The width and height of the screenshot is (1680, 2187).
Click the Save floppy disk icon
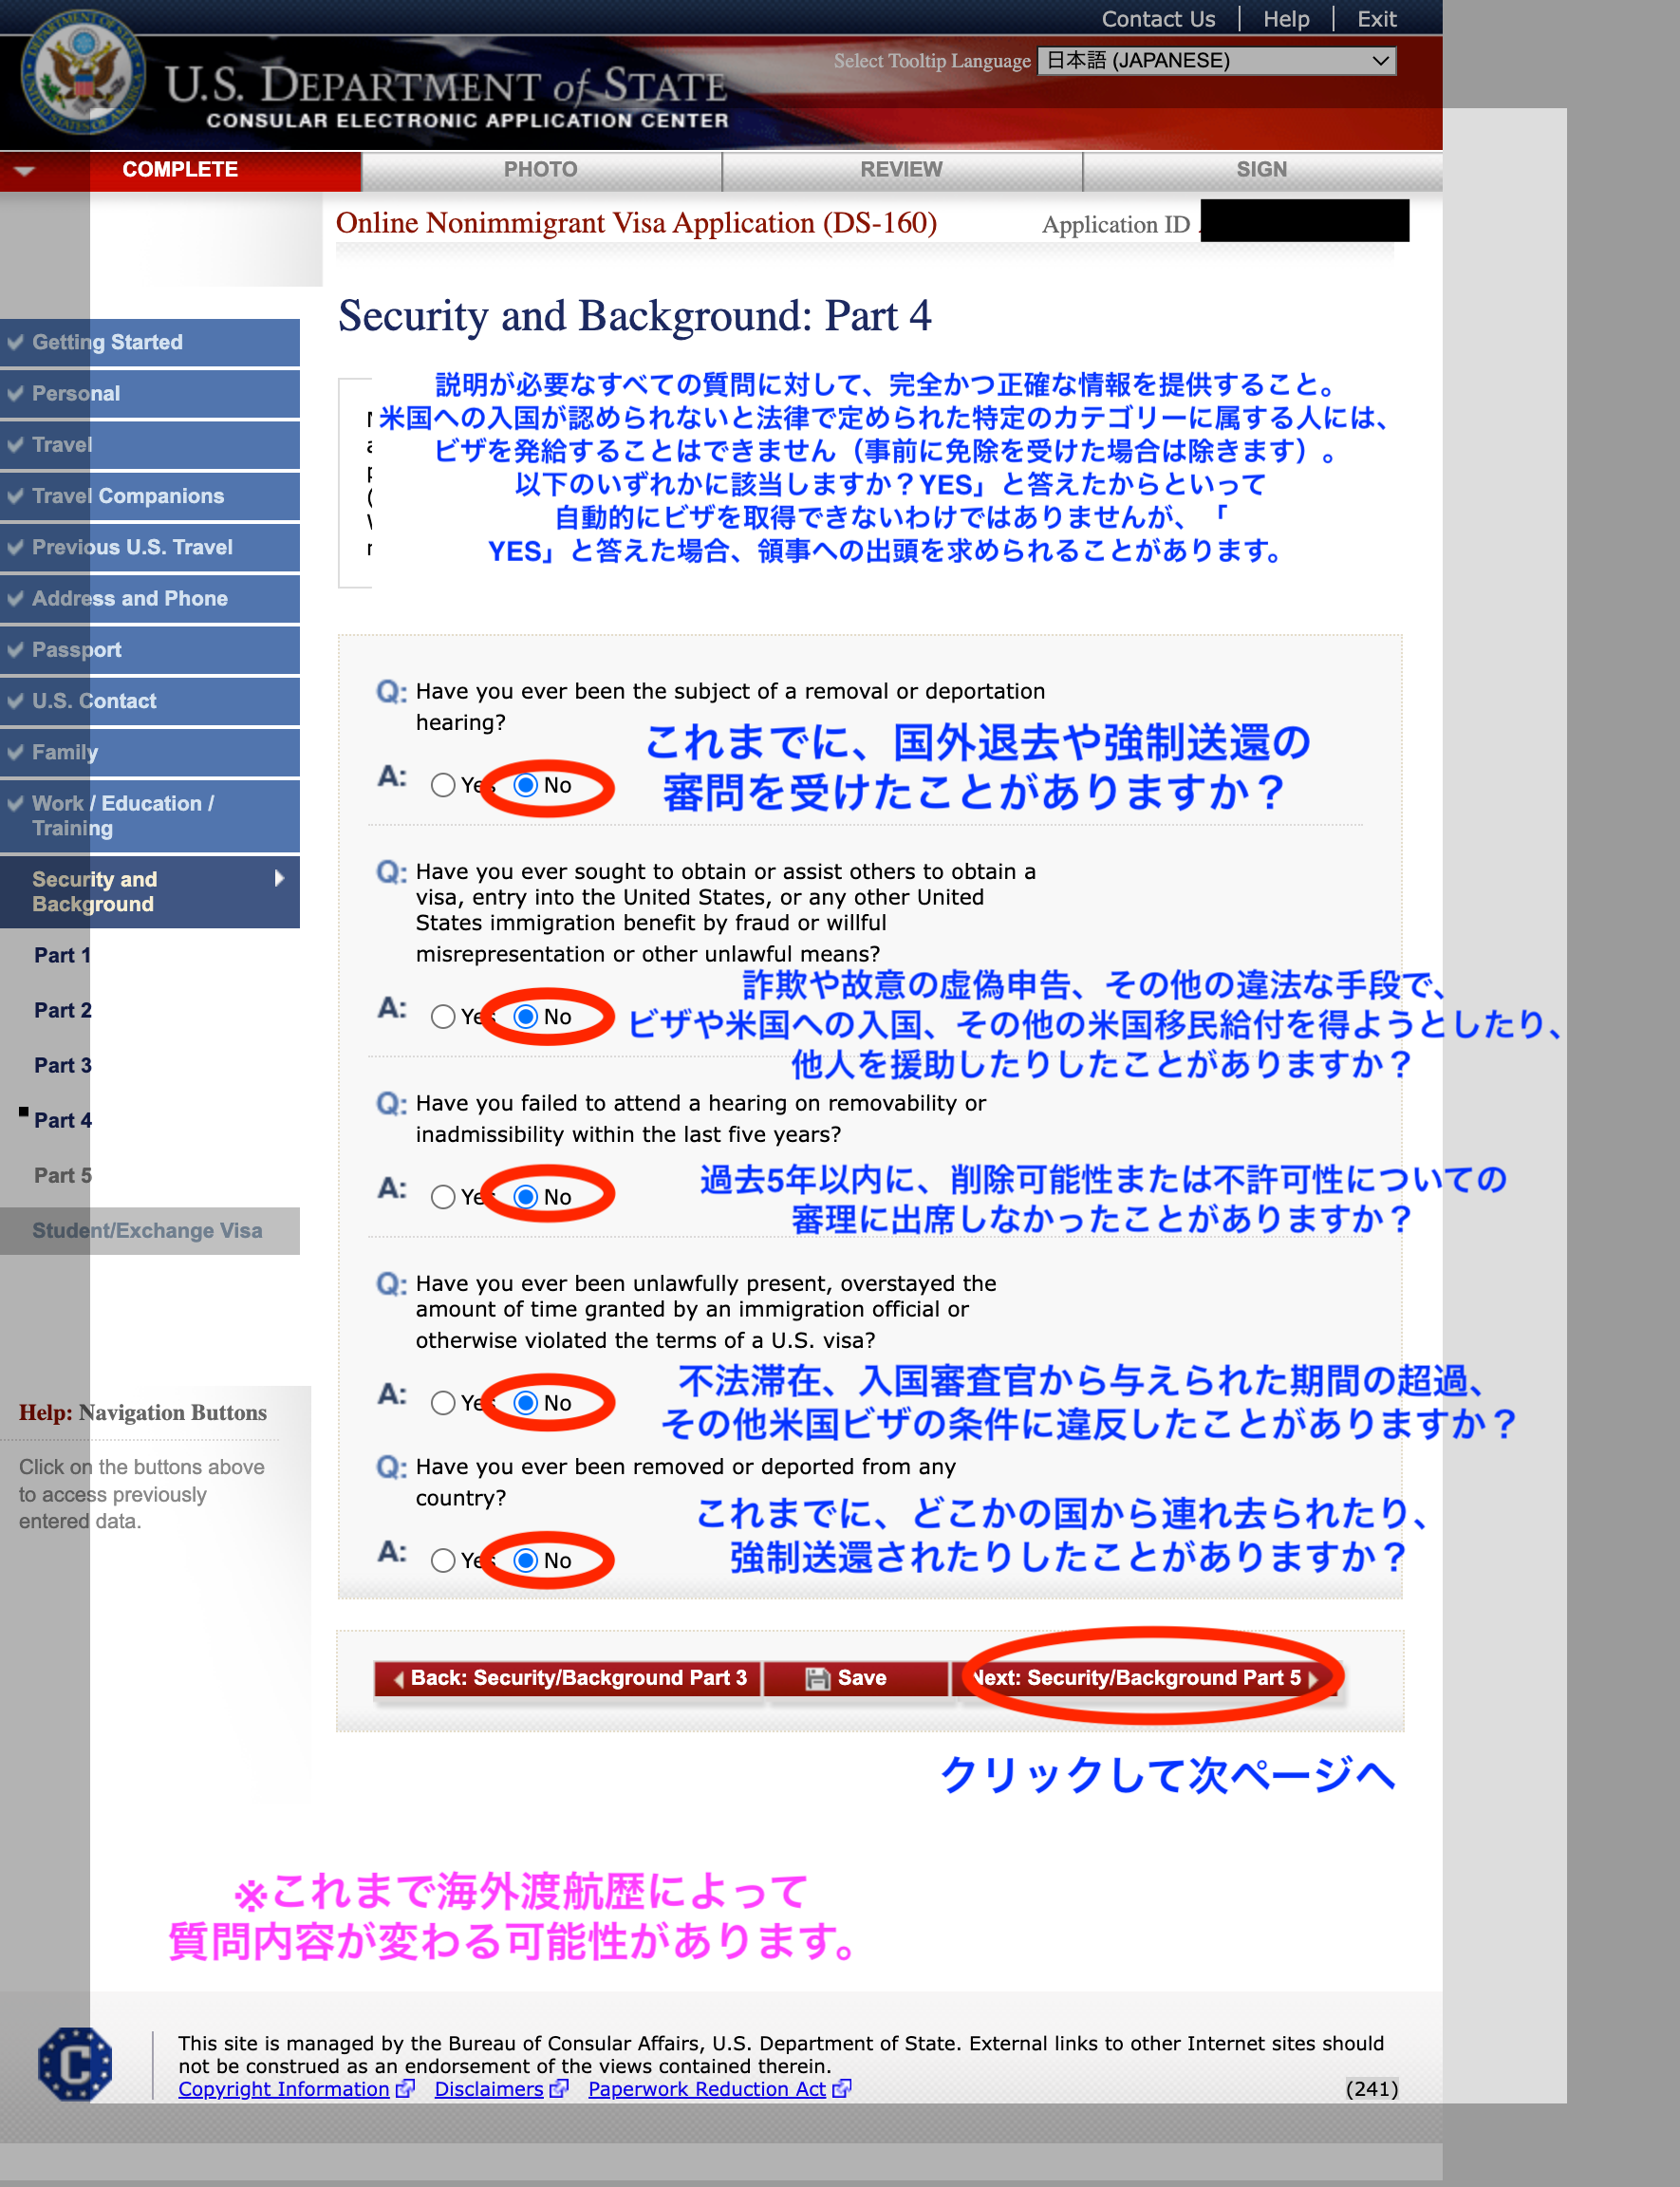click(x=817, y=1678)
